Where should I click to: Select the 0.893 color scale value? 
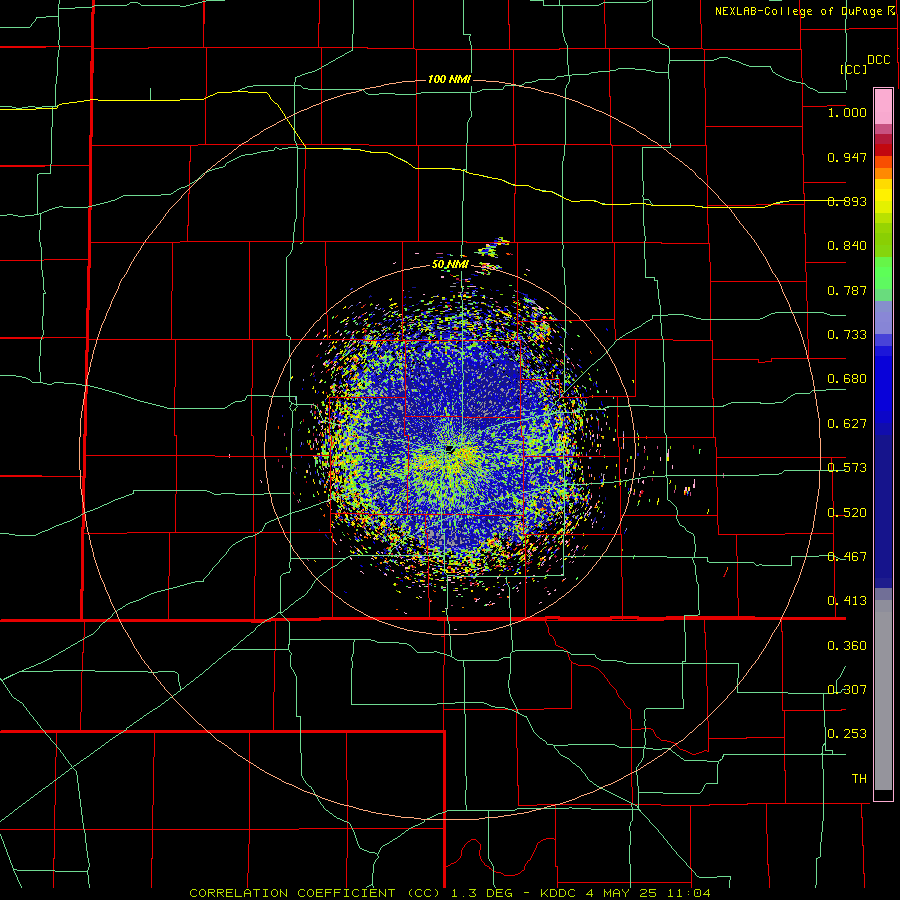847,201
